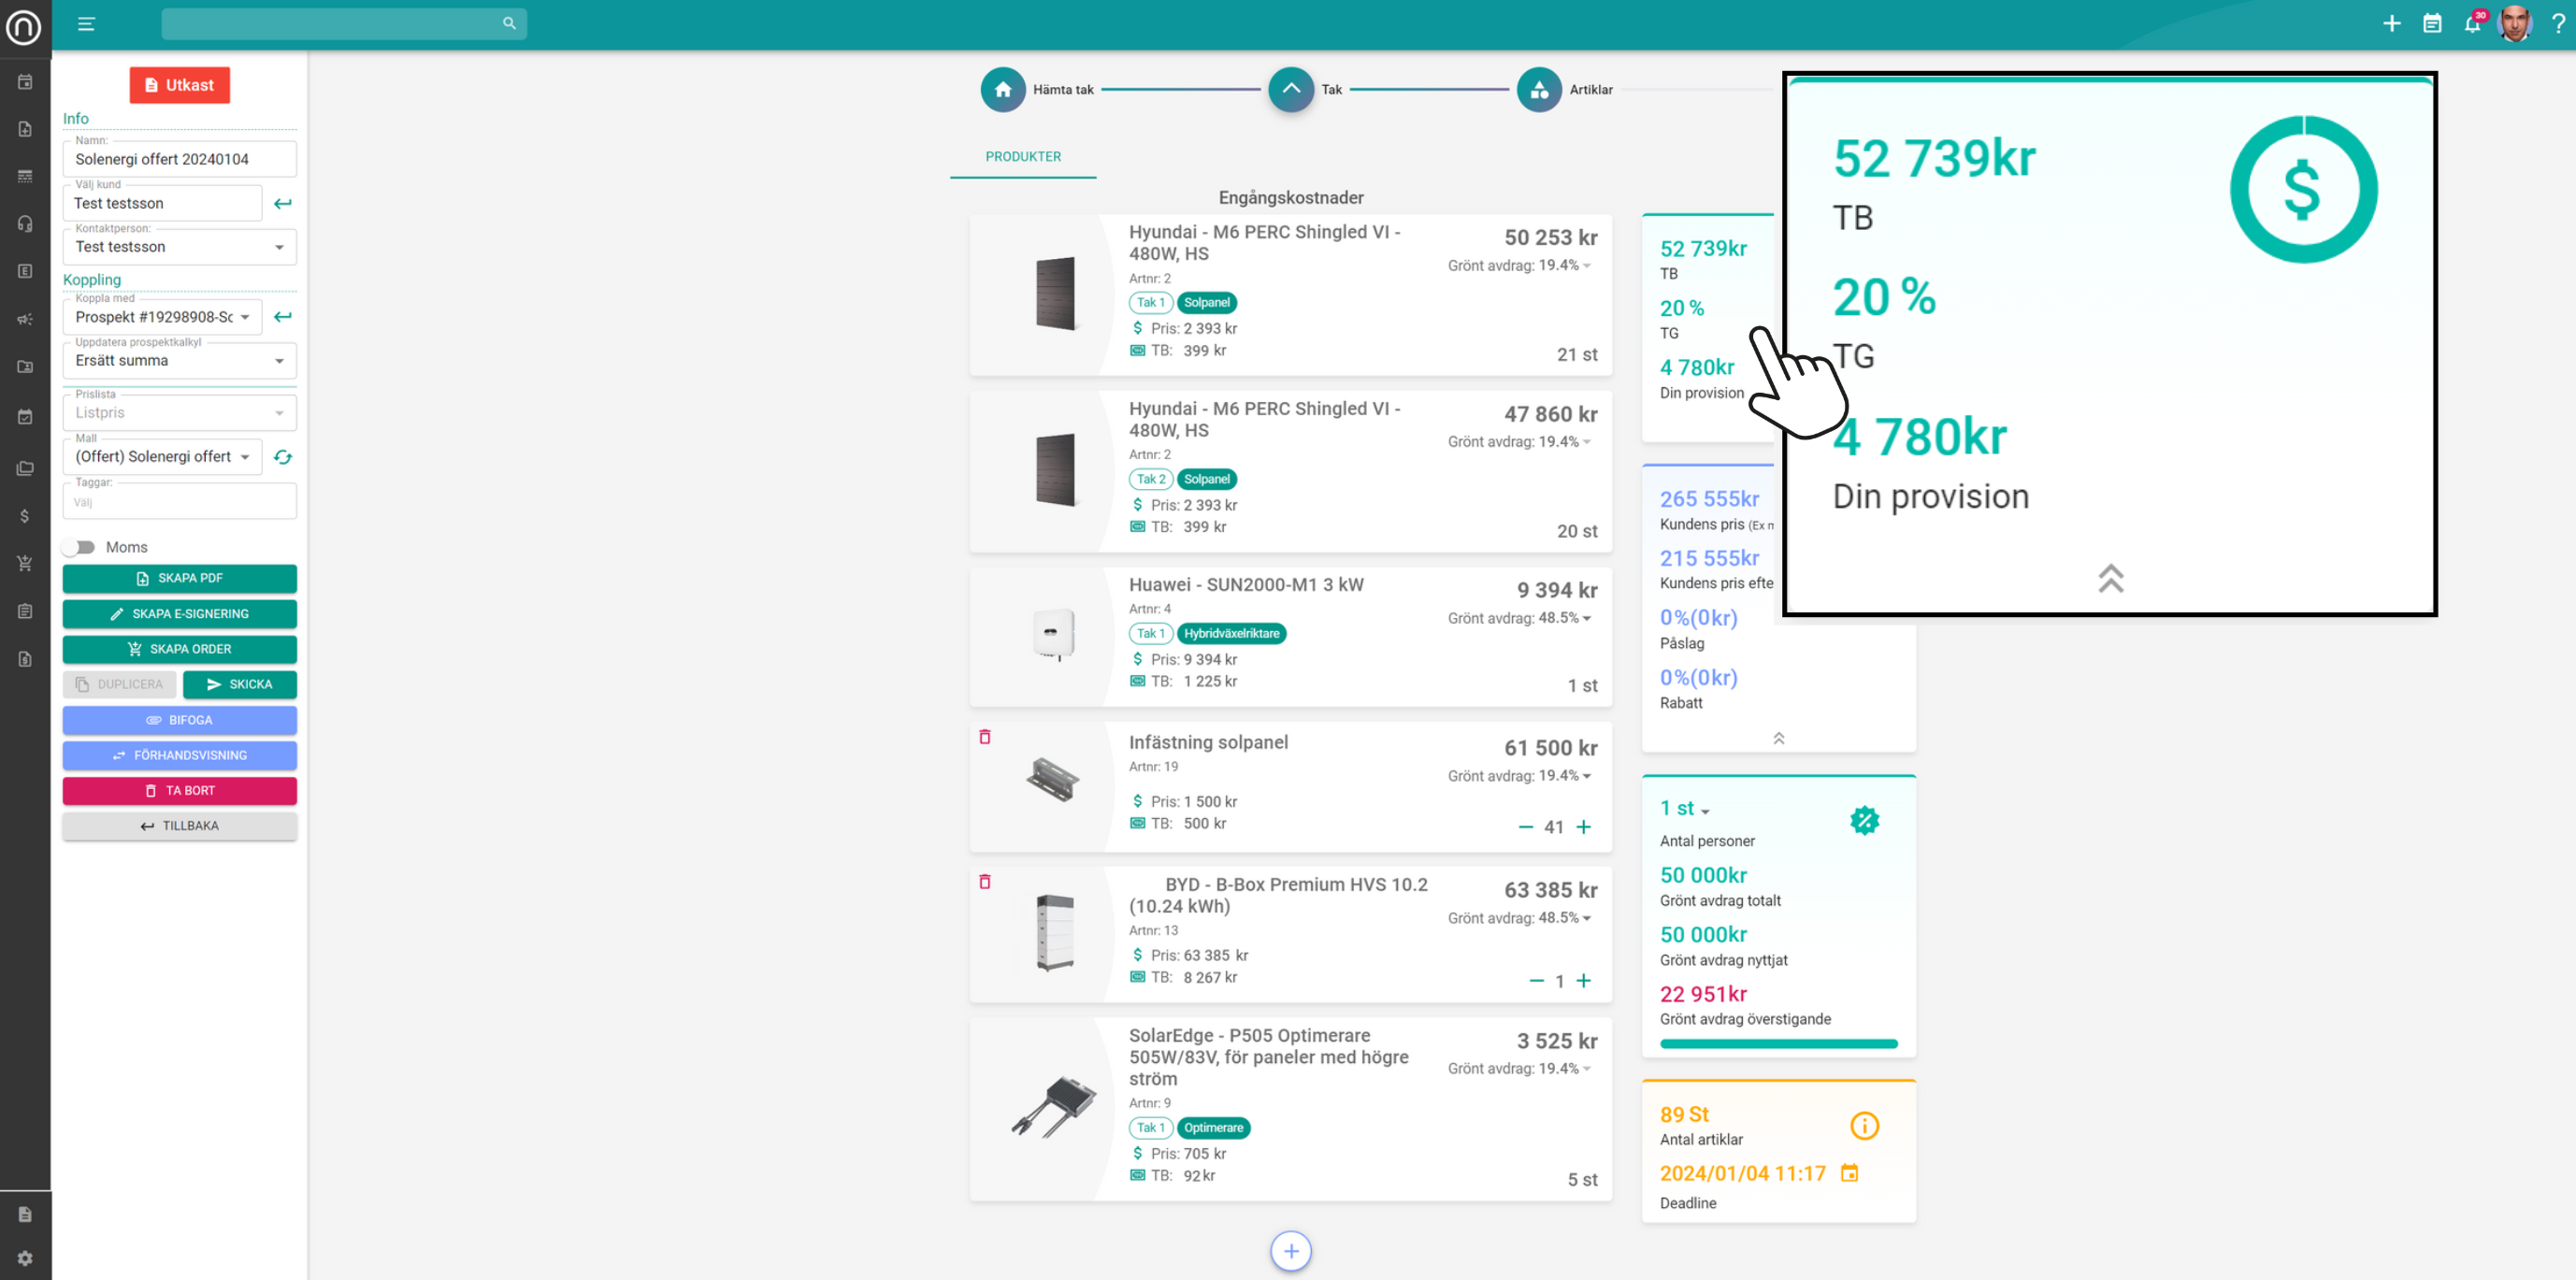The width and height of the screenshot is (2576, 1280).
Task: Open the hamburger navigation menu
Action: 86,23
